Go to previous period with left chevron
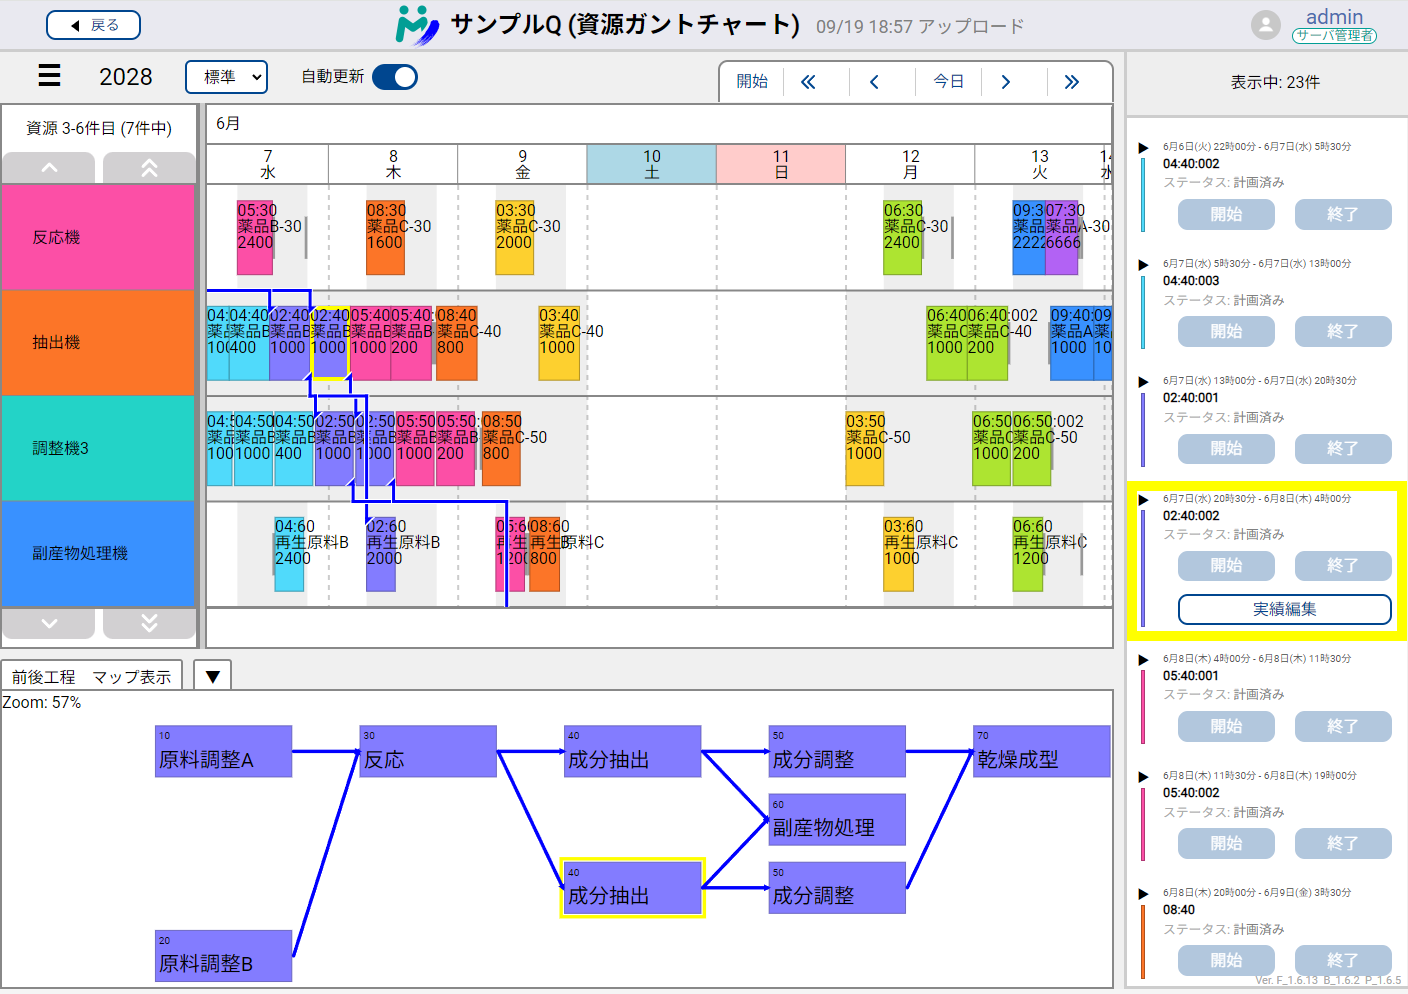1408x994 pixels. (x=874, y=82)
